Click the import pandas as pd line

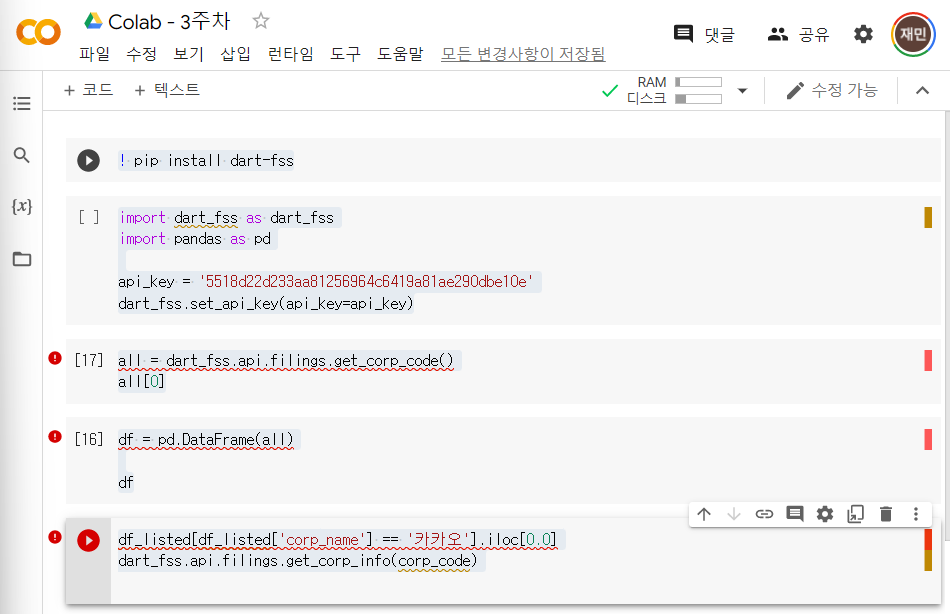coord(195,239)
